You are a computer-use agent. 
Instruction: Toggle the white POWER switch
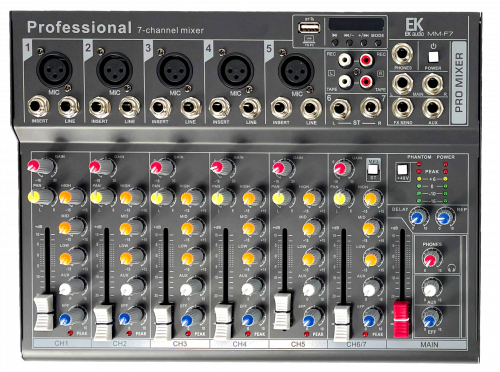click(x=433, y=57)
